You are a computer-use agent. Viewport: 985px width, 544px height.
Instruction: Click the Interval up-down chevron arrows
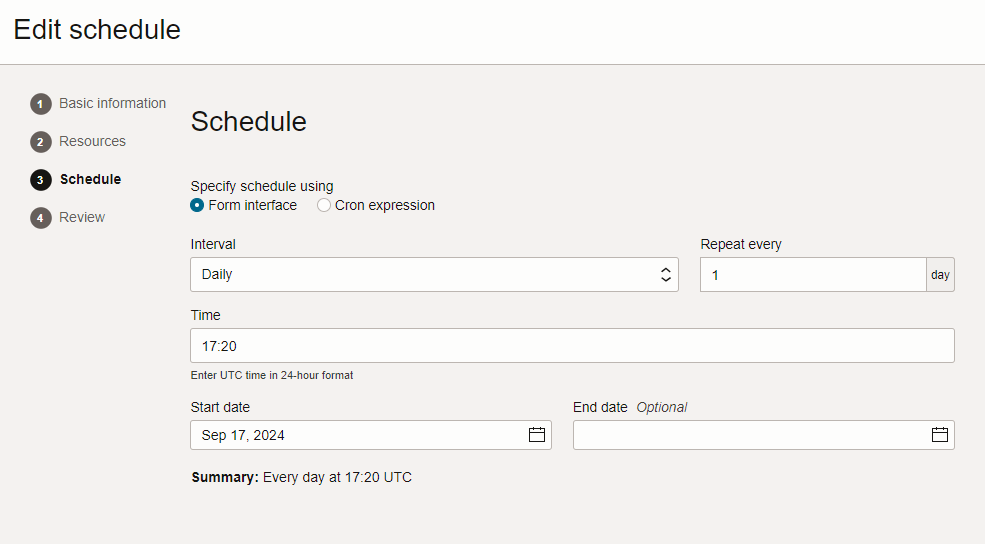pyautogui.click(x=666, y=275)
